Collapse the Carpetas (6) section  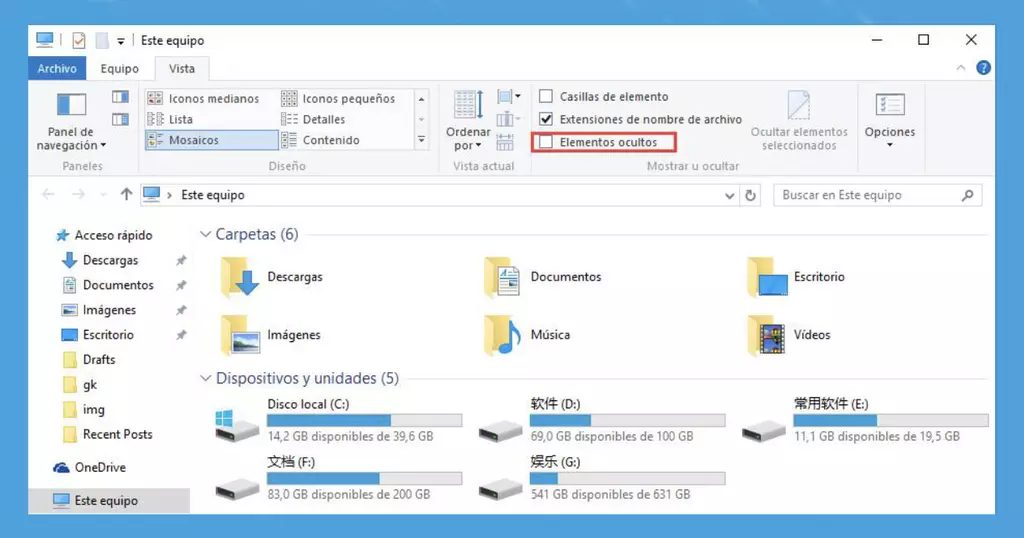tap(206, 235)
